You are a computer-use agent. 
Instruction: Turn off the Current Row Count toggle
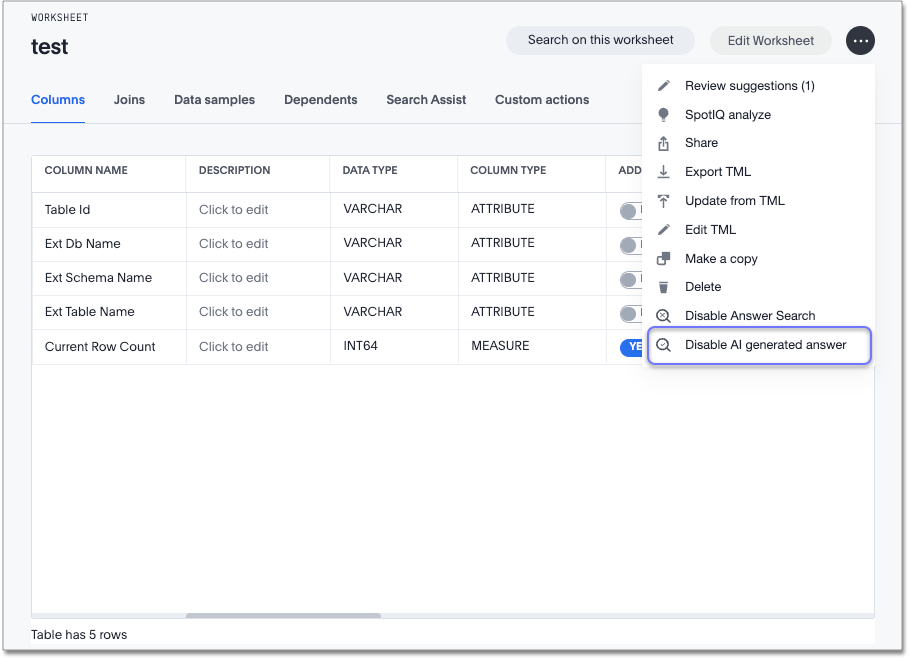[631, 347]
